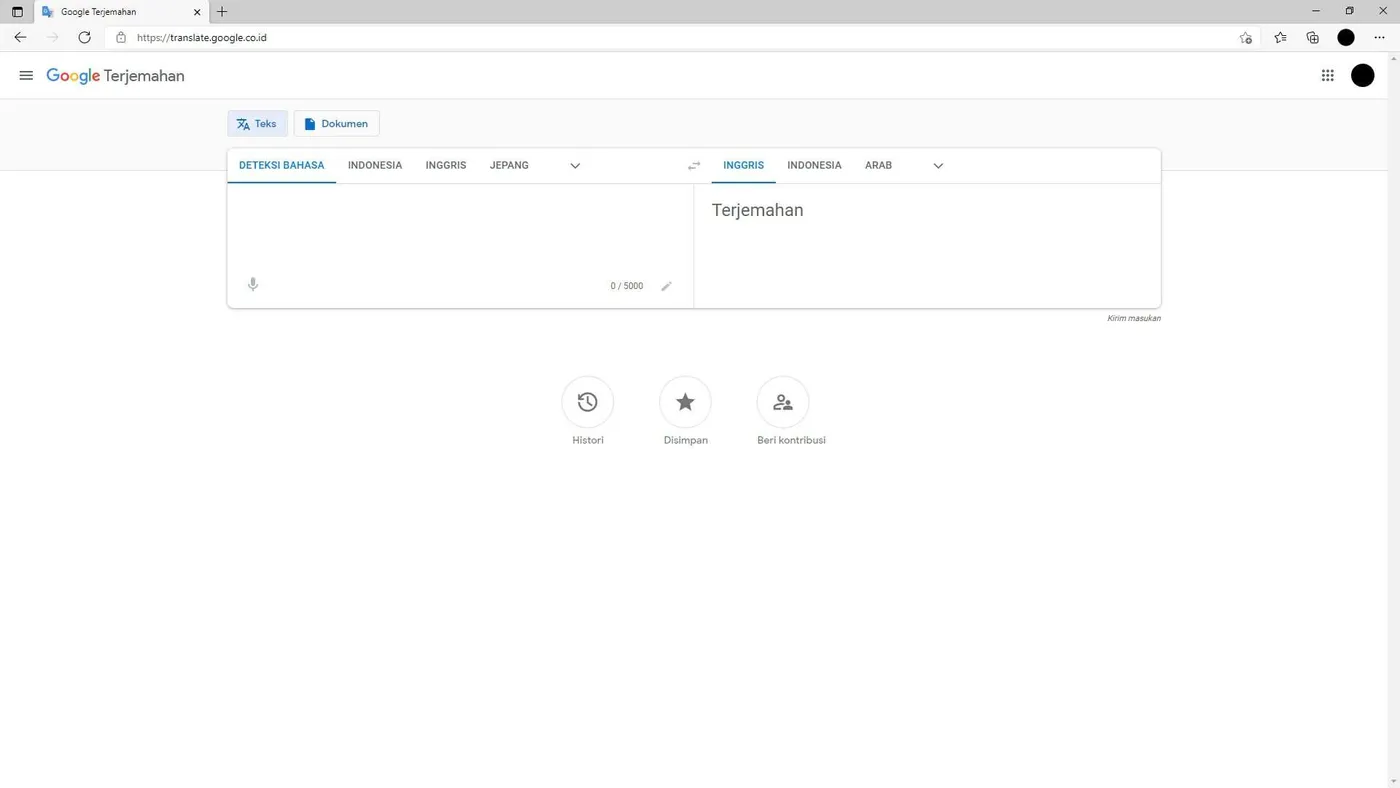The height and width of the screenshot is (788, 1400).
Task: Open Beri kontribusi contribute page
Action: [x=783, y=402]
